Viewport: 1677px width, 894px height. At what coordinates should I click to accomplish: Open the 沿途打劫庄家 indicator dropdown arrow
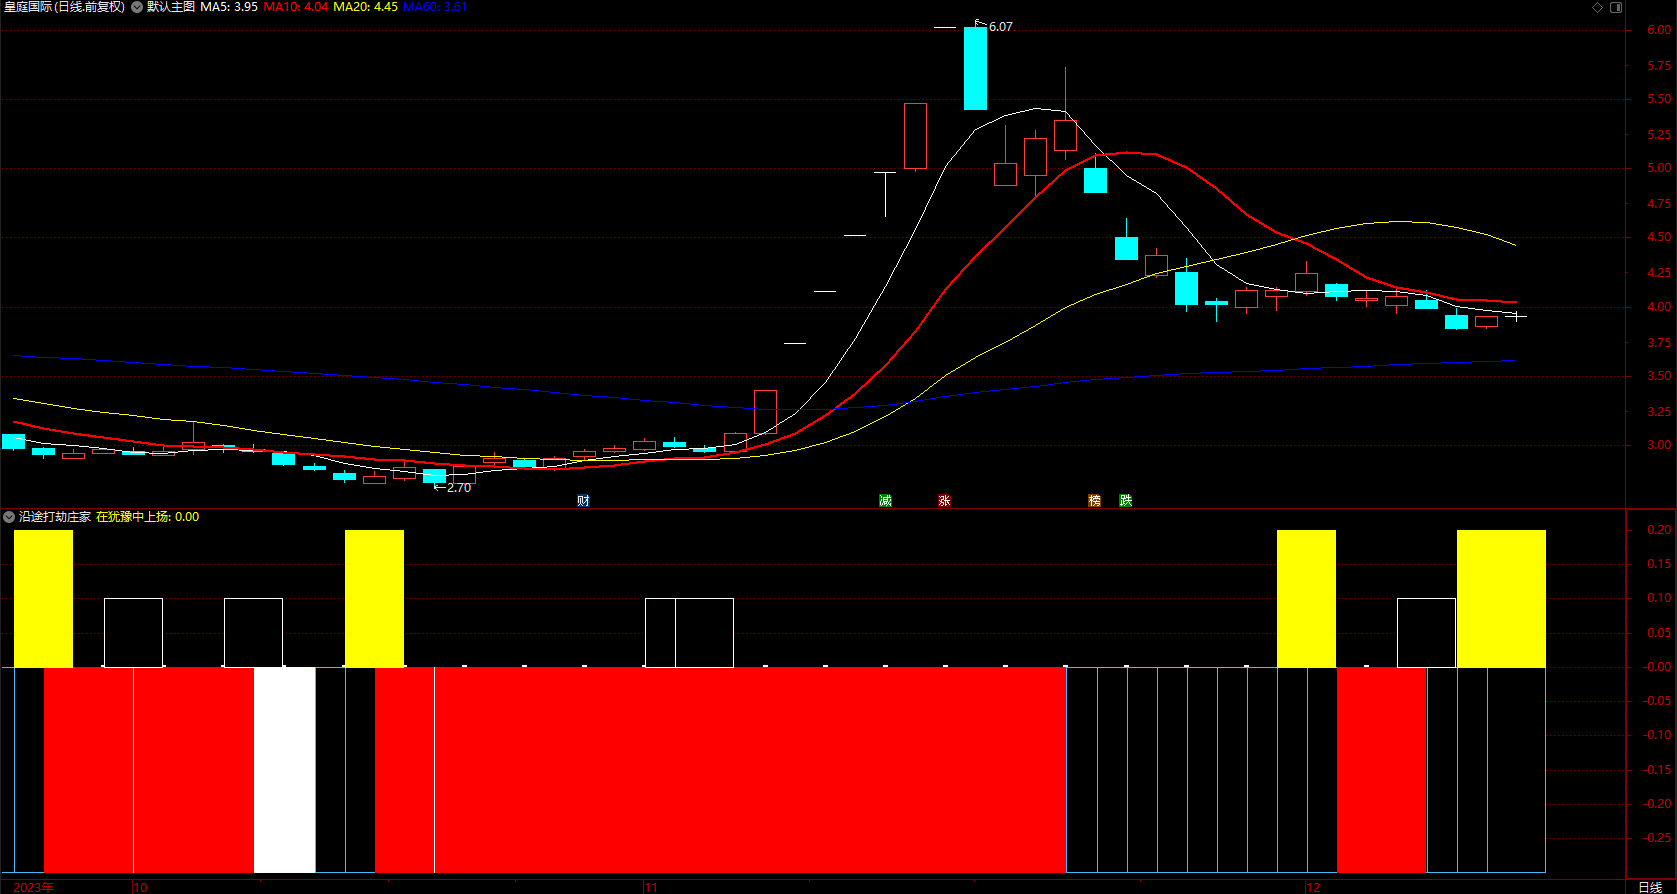[9, 517]
